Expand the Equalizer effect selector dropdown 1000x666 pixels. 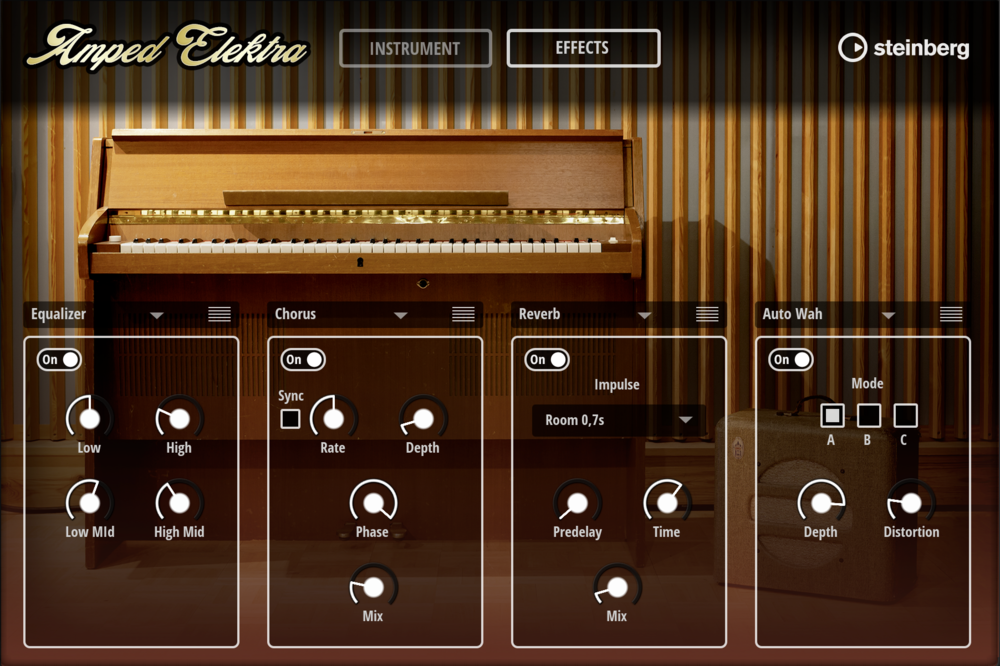click(x=156, y=314)
